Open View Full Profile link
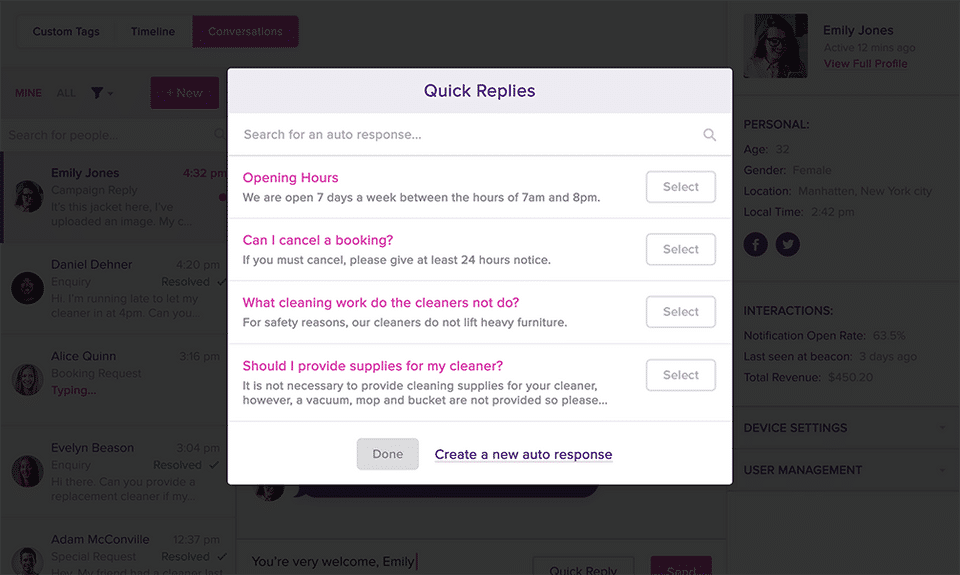Screen dimensions: 960x575 [865, 64]
